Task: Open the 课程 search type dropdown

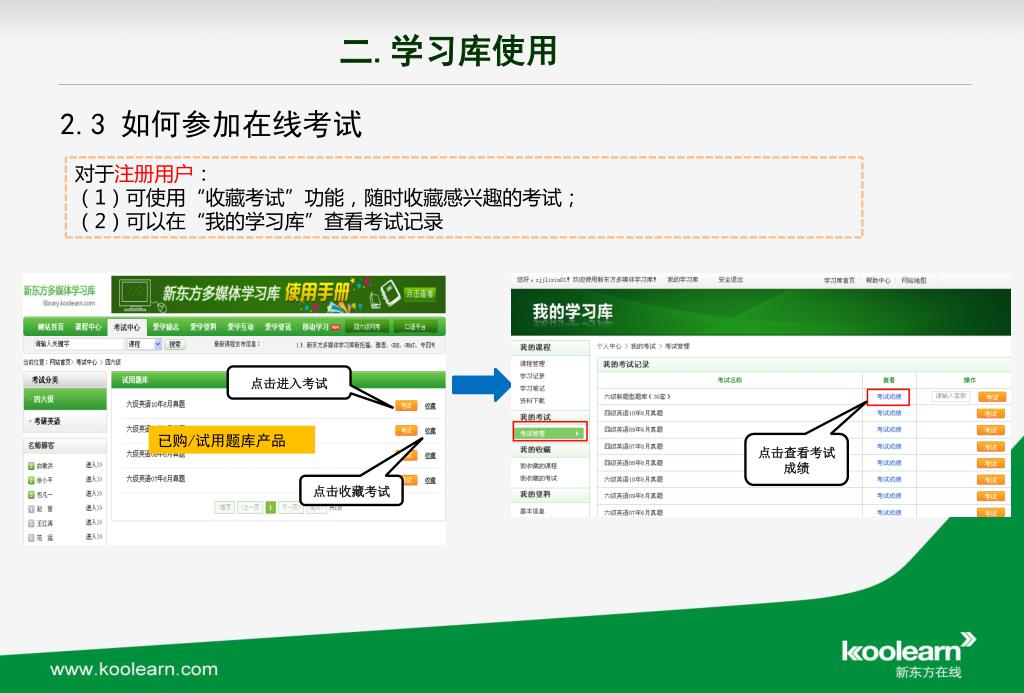Action: pos(144,344)
